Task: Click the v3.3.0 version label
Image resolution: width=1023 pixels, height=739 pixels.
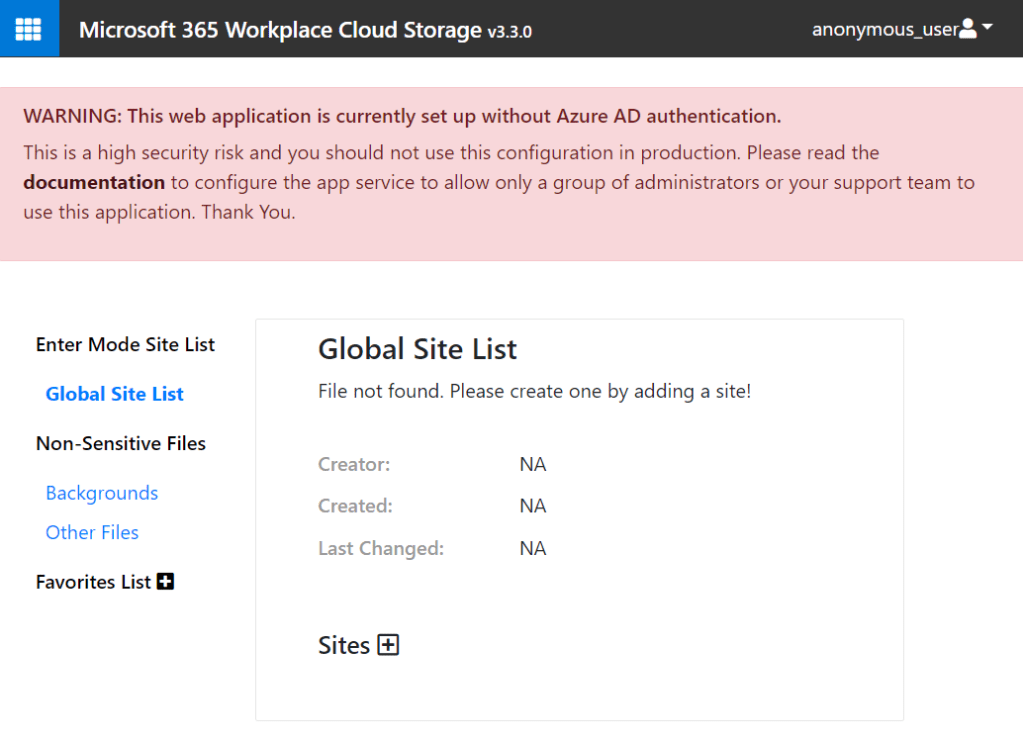Action: click(x=510, y=32)
